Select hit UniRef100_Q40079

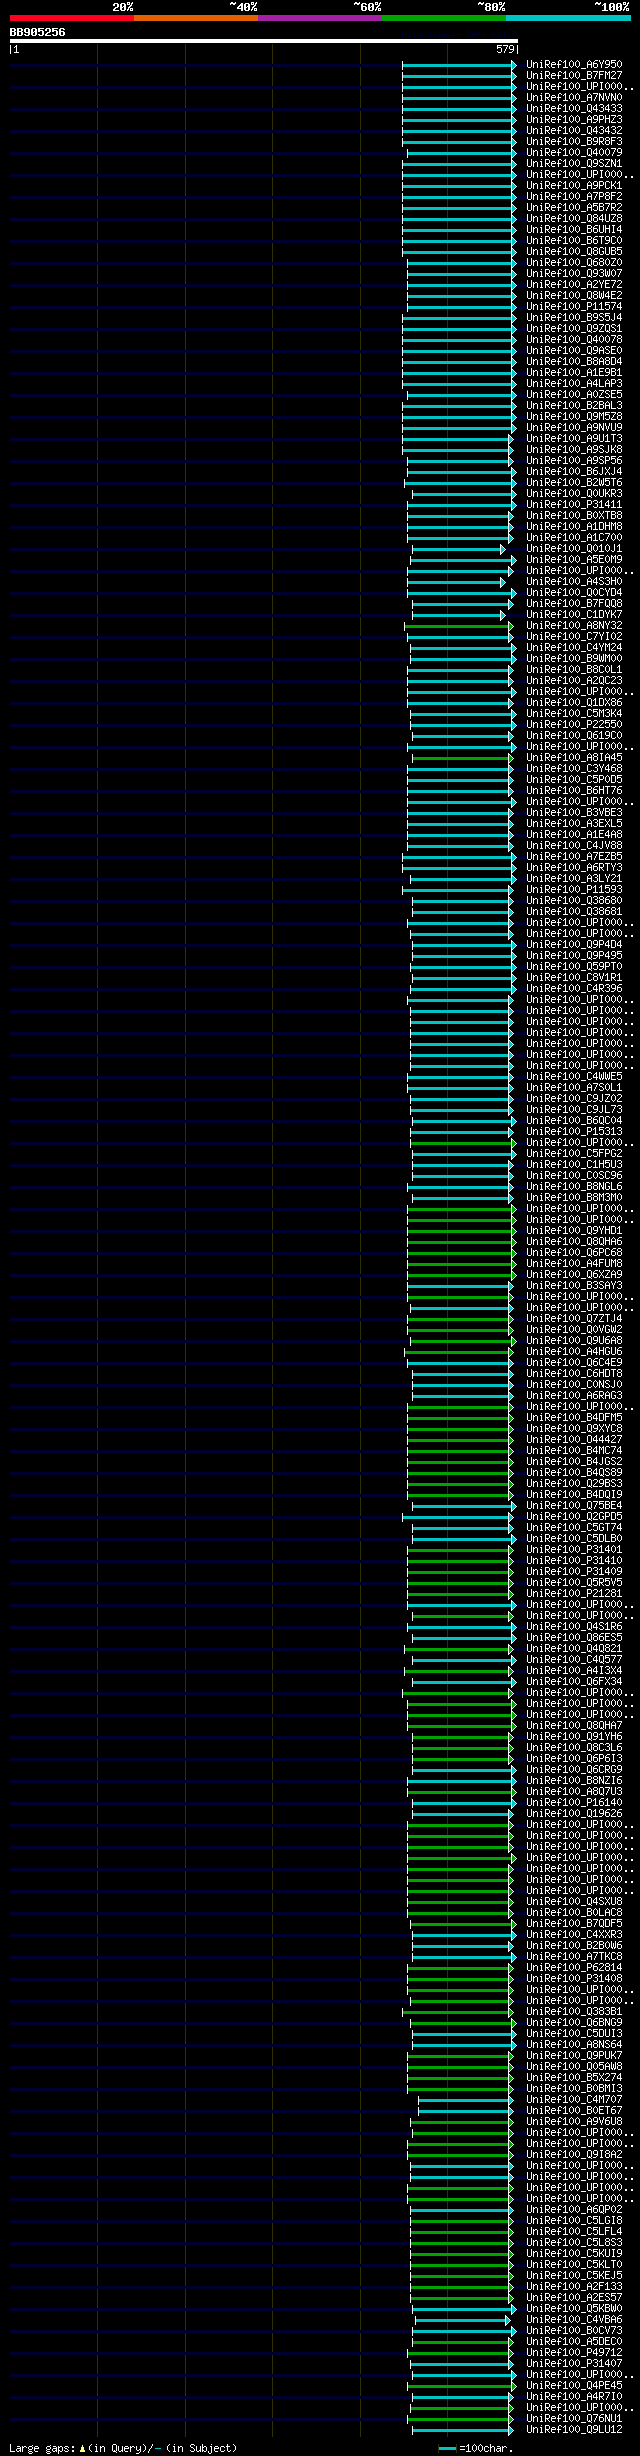(x=574, y=153)
